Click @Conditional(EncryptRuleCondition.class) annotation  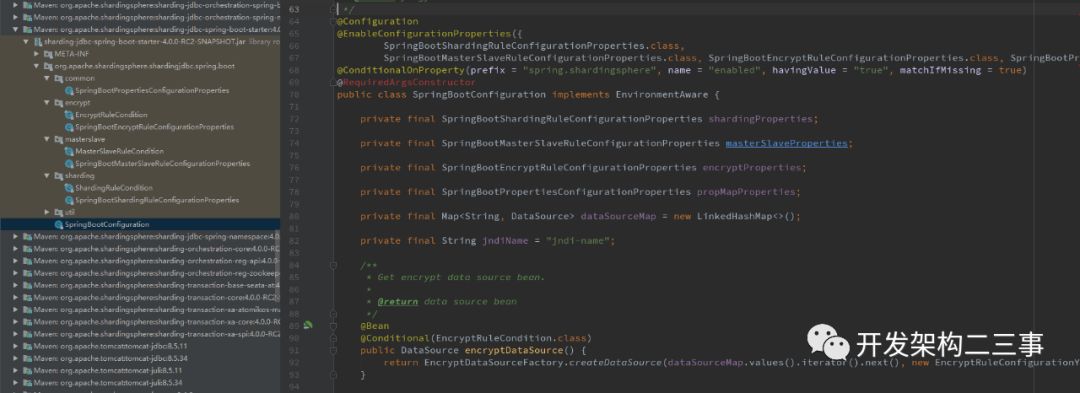click(475, 338)
